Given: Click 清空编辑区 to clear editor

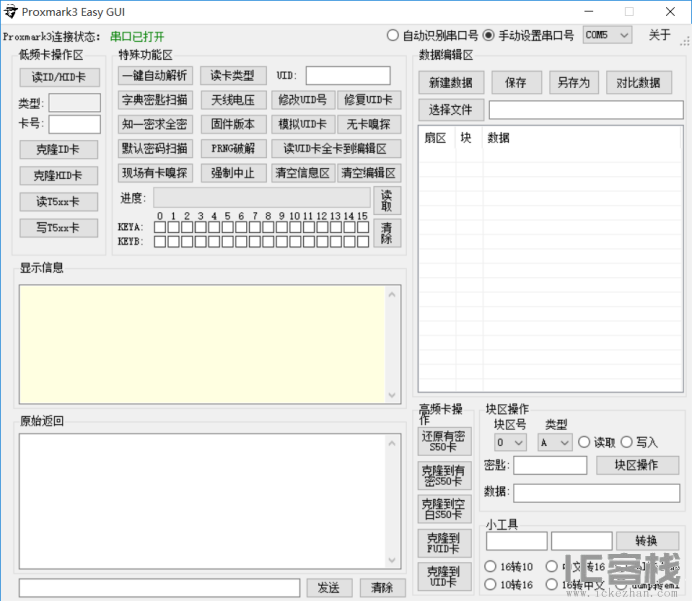Looking at the screenshot, I should pyautogui.click(x=369, y=173).
